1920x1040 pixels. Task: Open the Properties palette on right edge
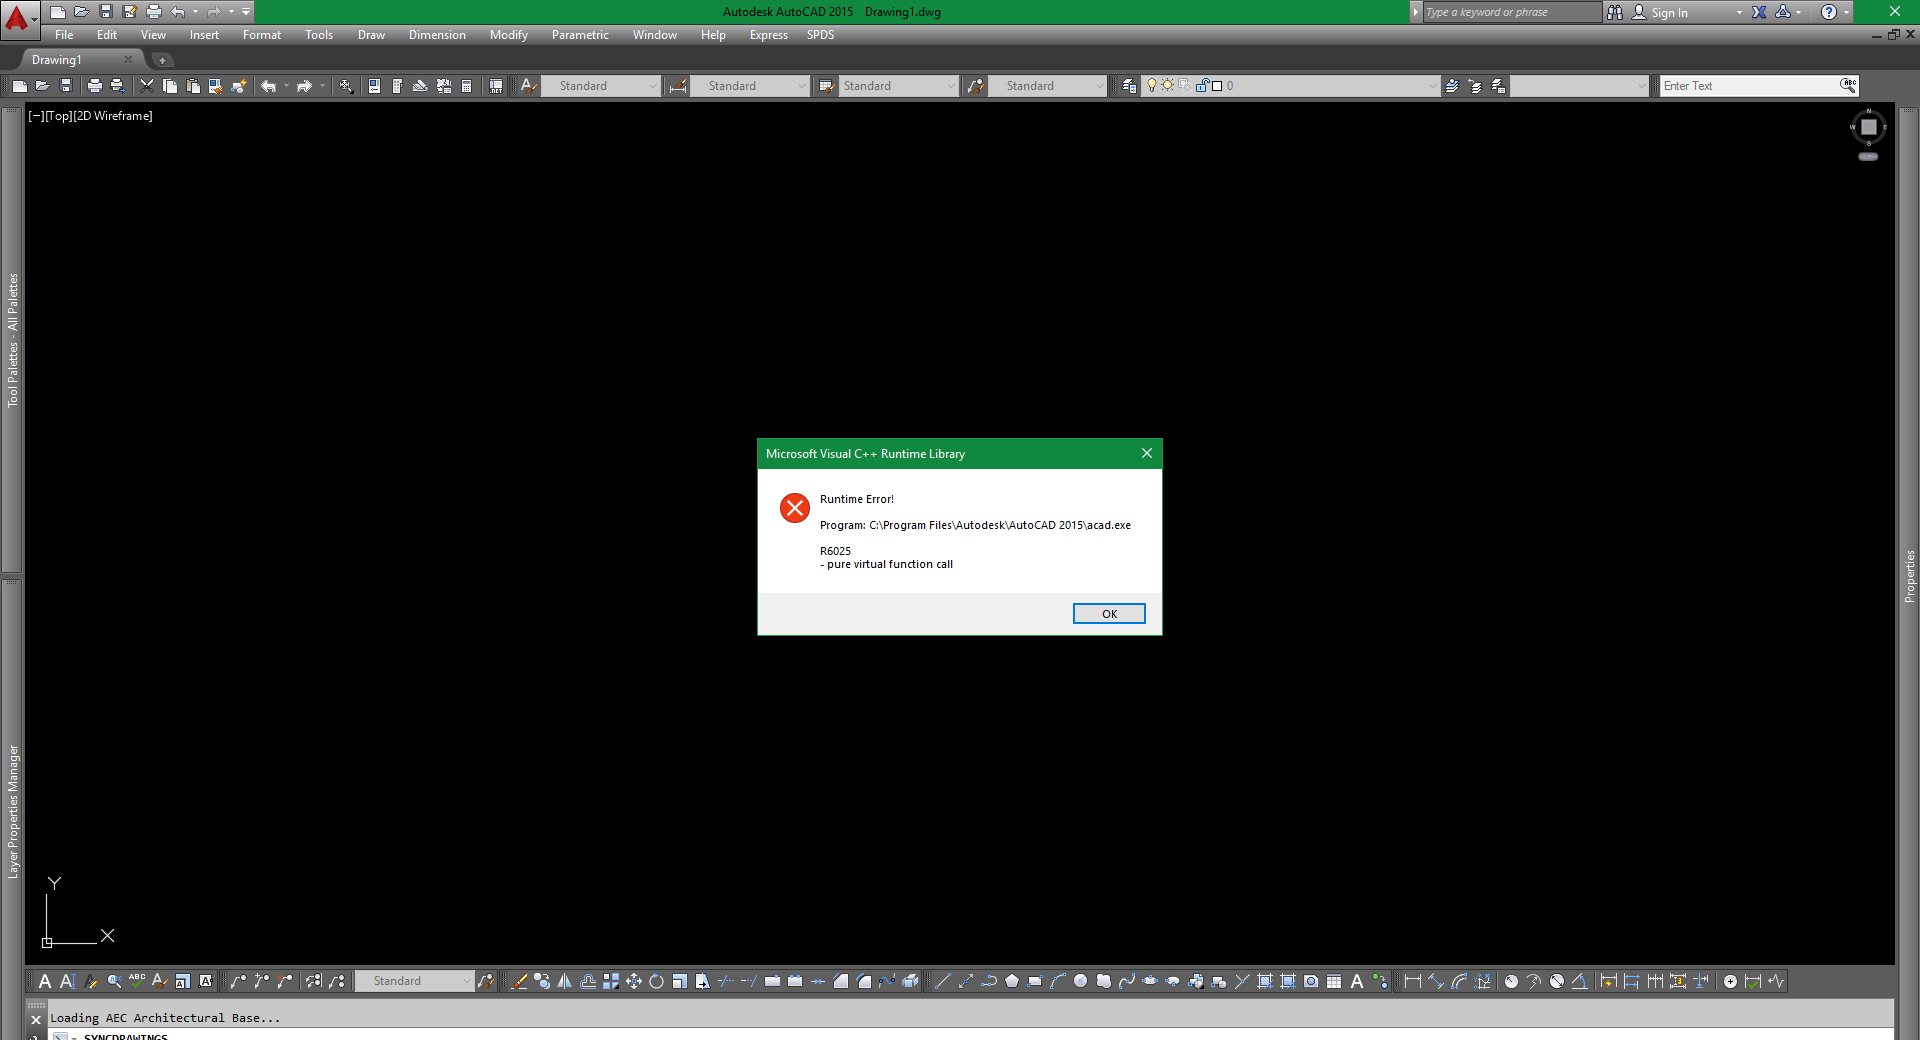tap(1909, 576)
